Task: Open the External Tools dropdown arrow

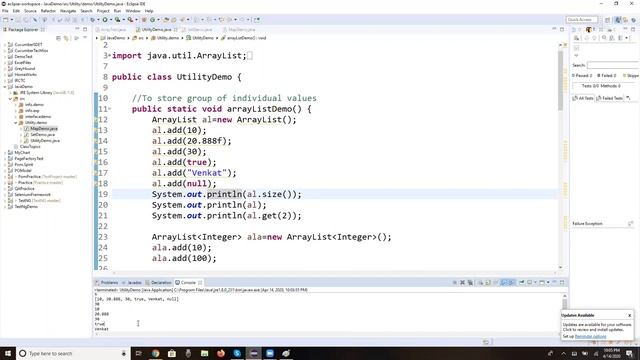Action: click(x=136, y=20)
